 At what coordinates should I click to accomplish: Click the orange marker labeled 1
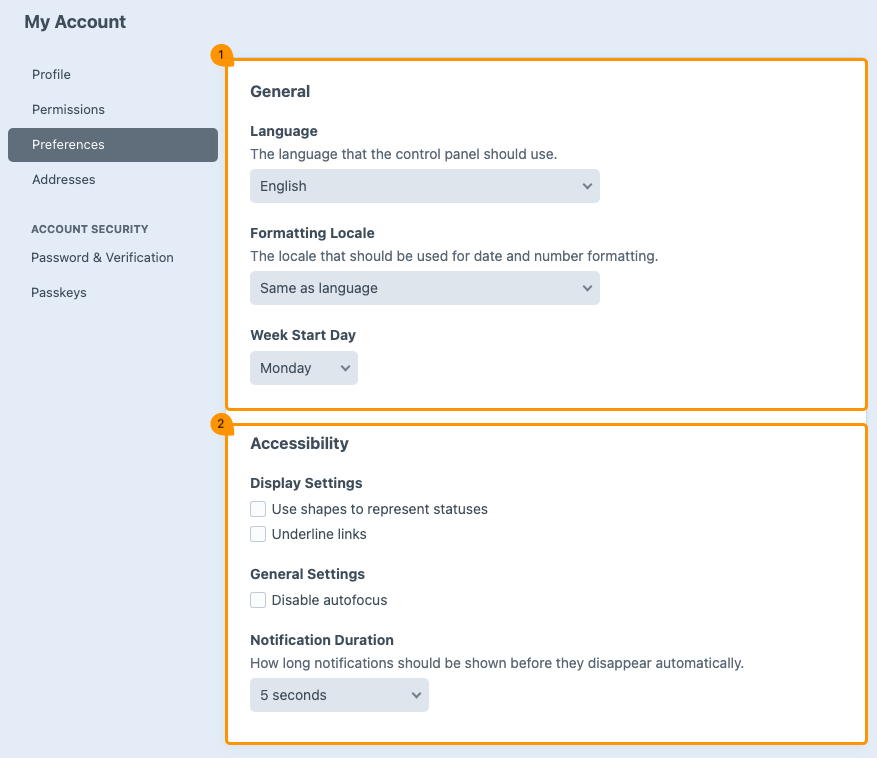[219, 55]
